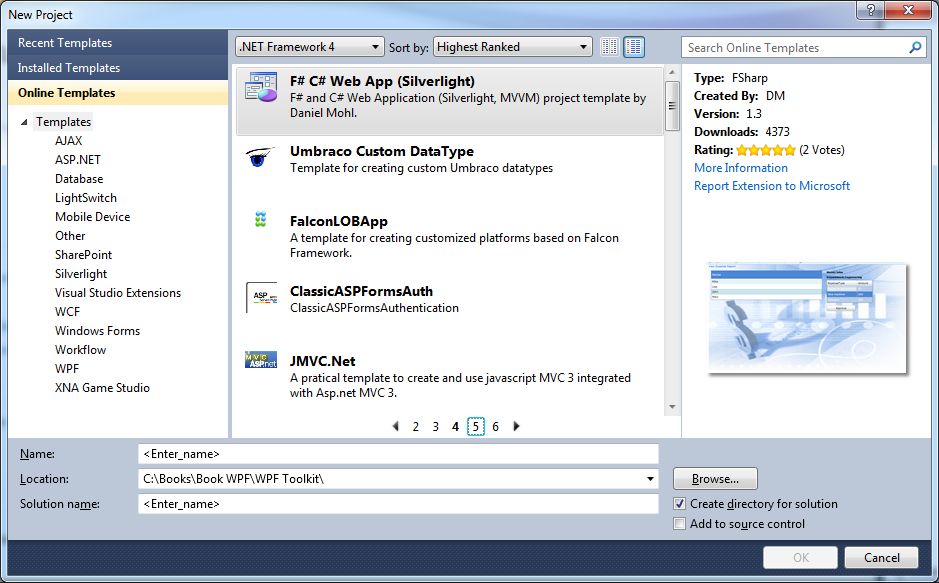Switch to small icons view mode
The image size is (939, 583).
(608, 46)
